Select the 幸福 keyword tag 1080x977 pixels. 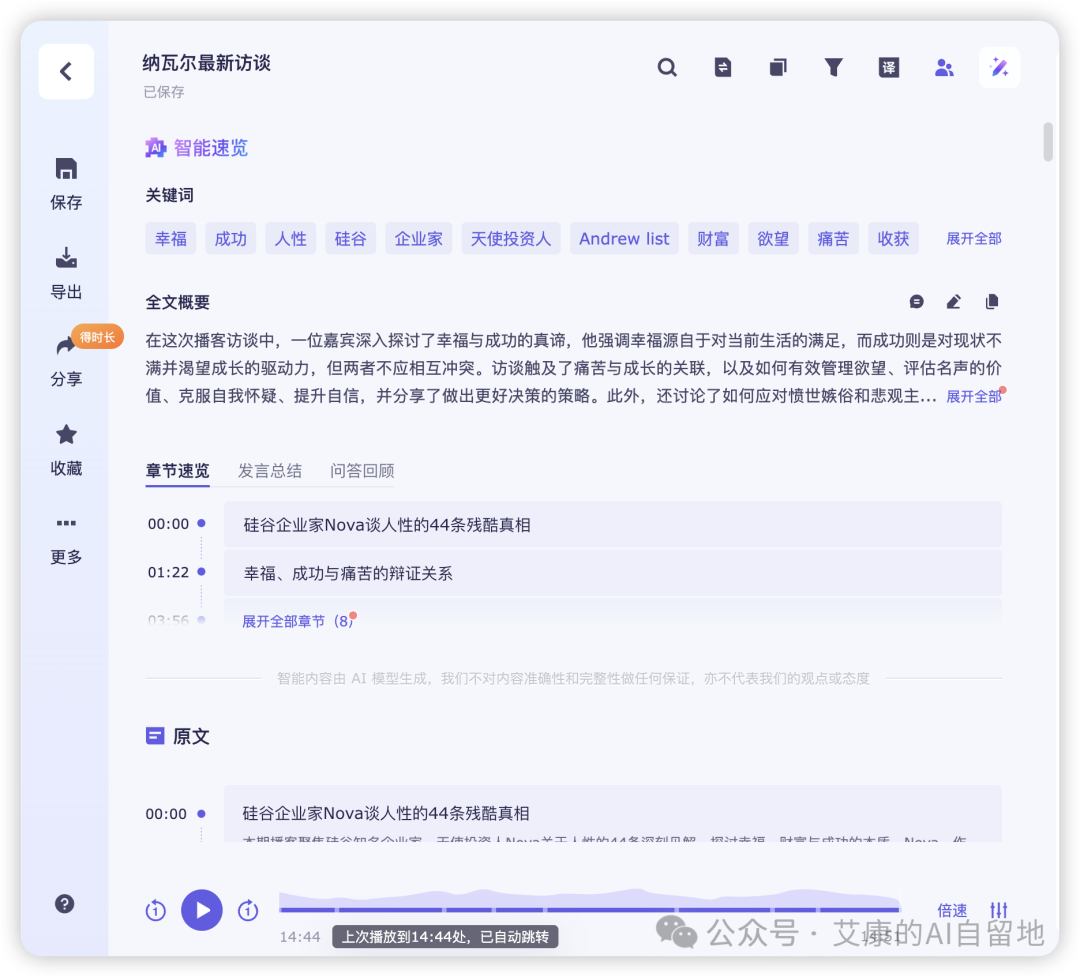(171, 238)
